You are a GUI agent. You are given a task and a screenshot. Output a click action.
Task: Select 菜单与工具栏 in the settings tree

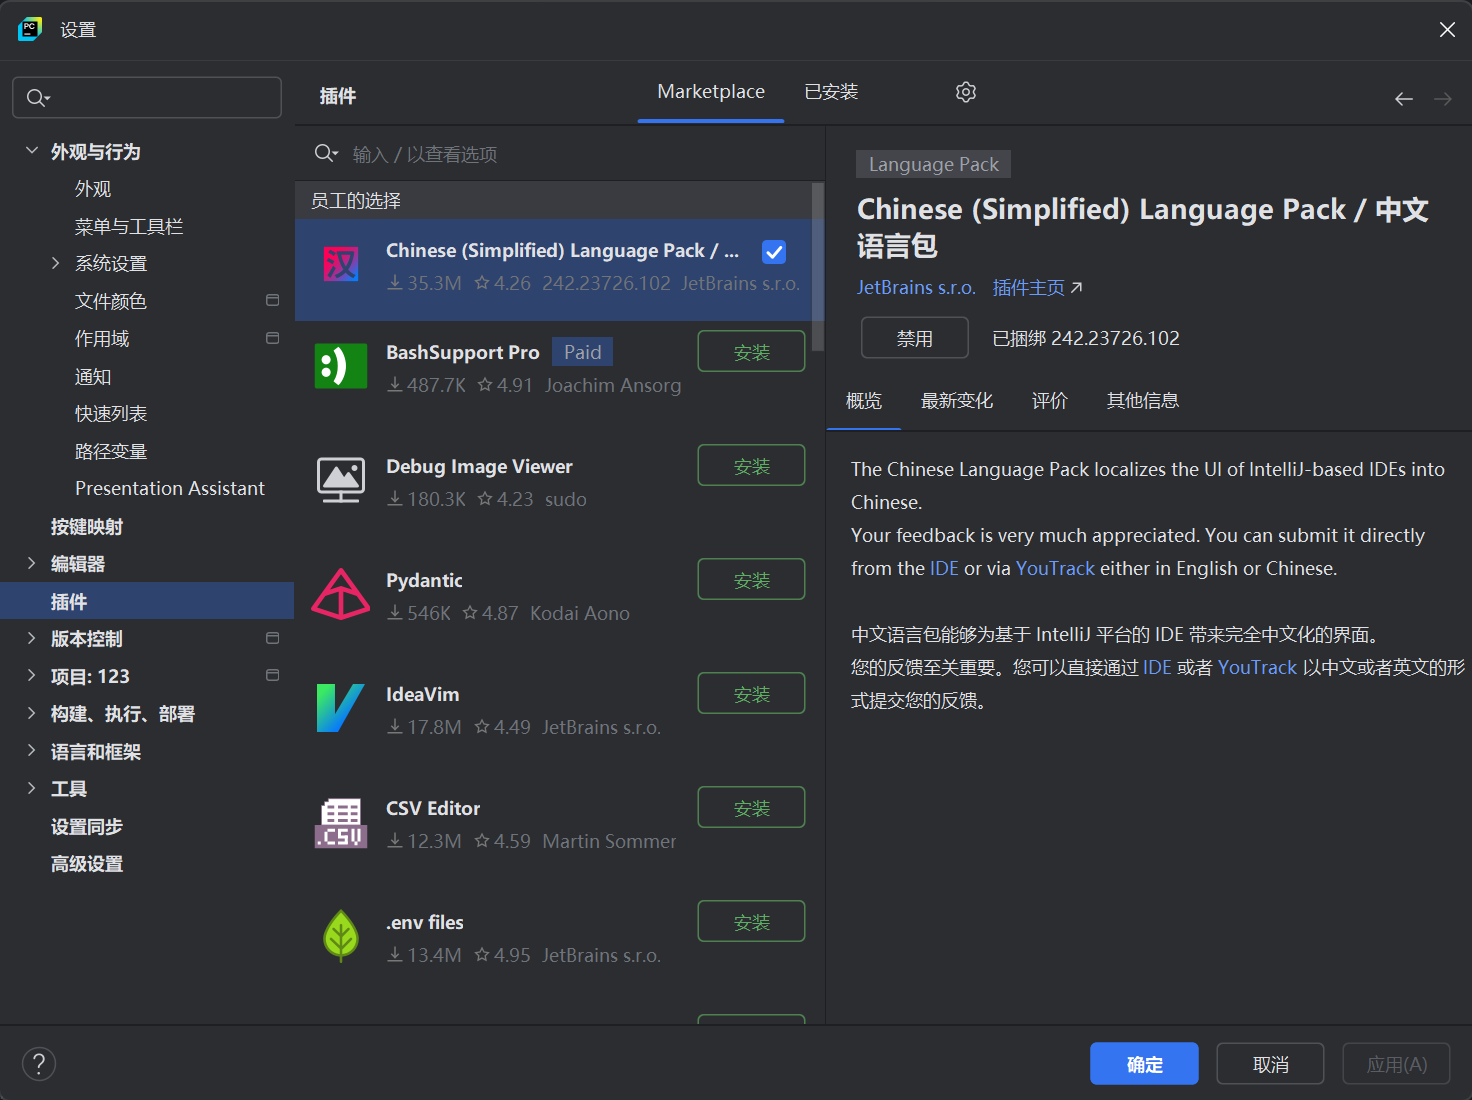pyautogui.click(x=129, y=227)
